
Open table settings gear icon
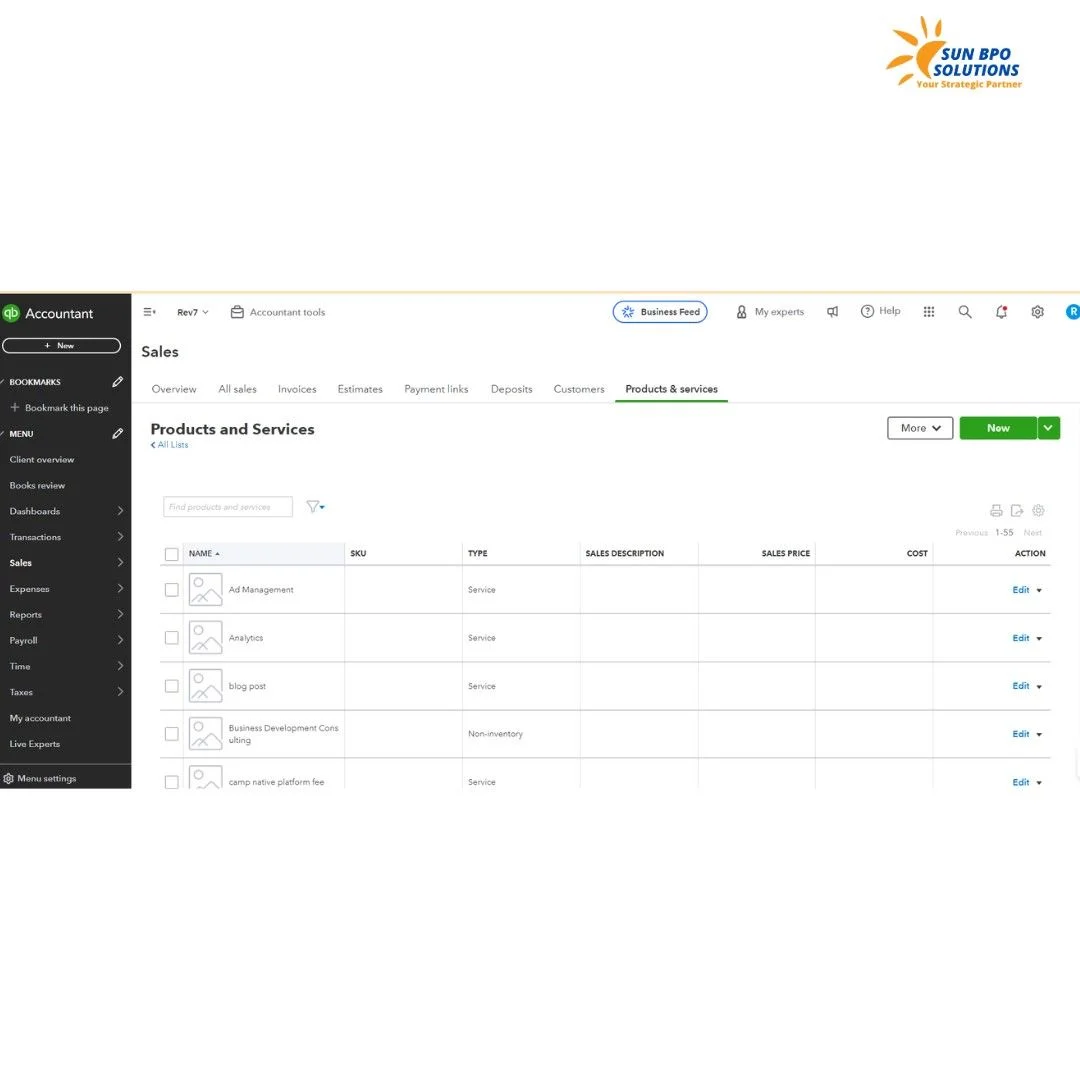tap(1038, 510)
